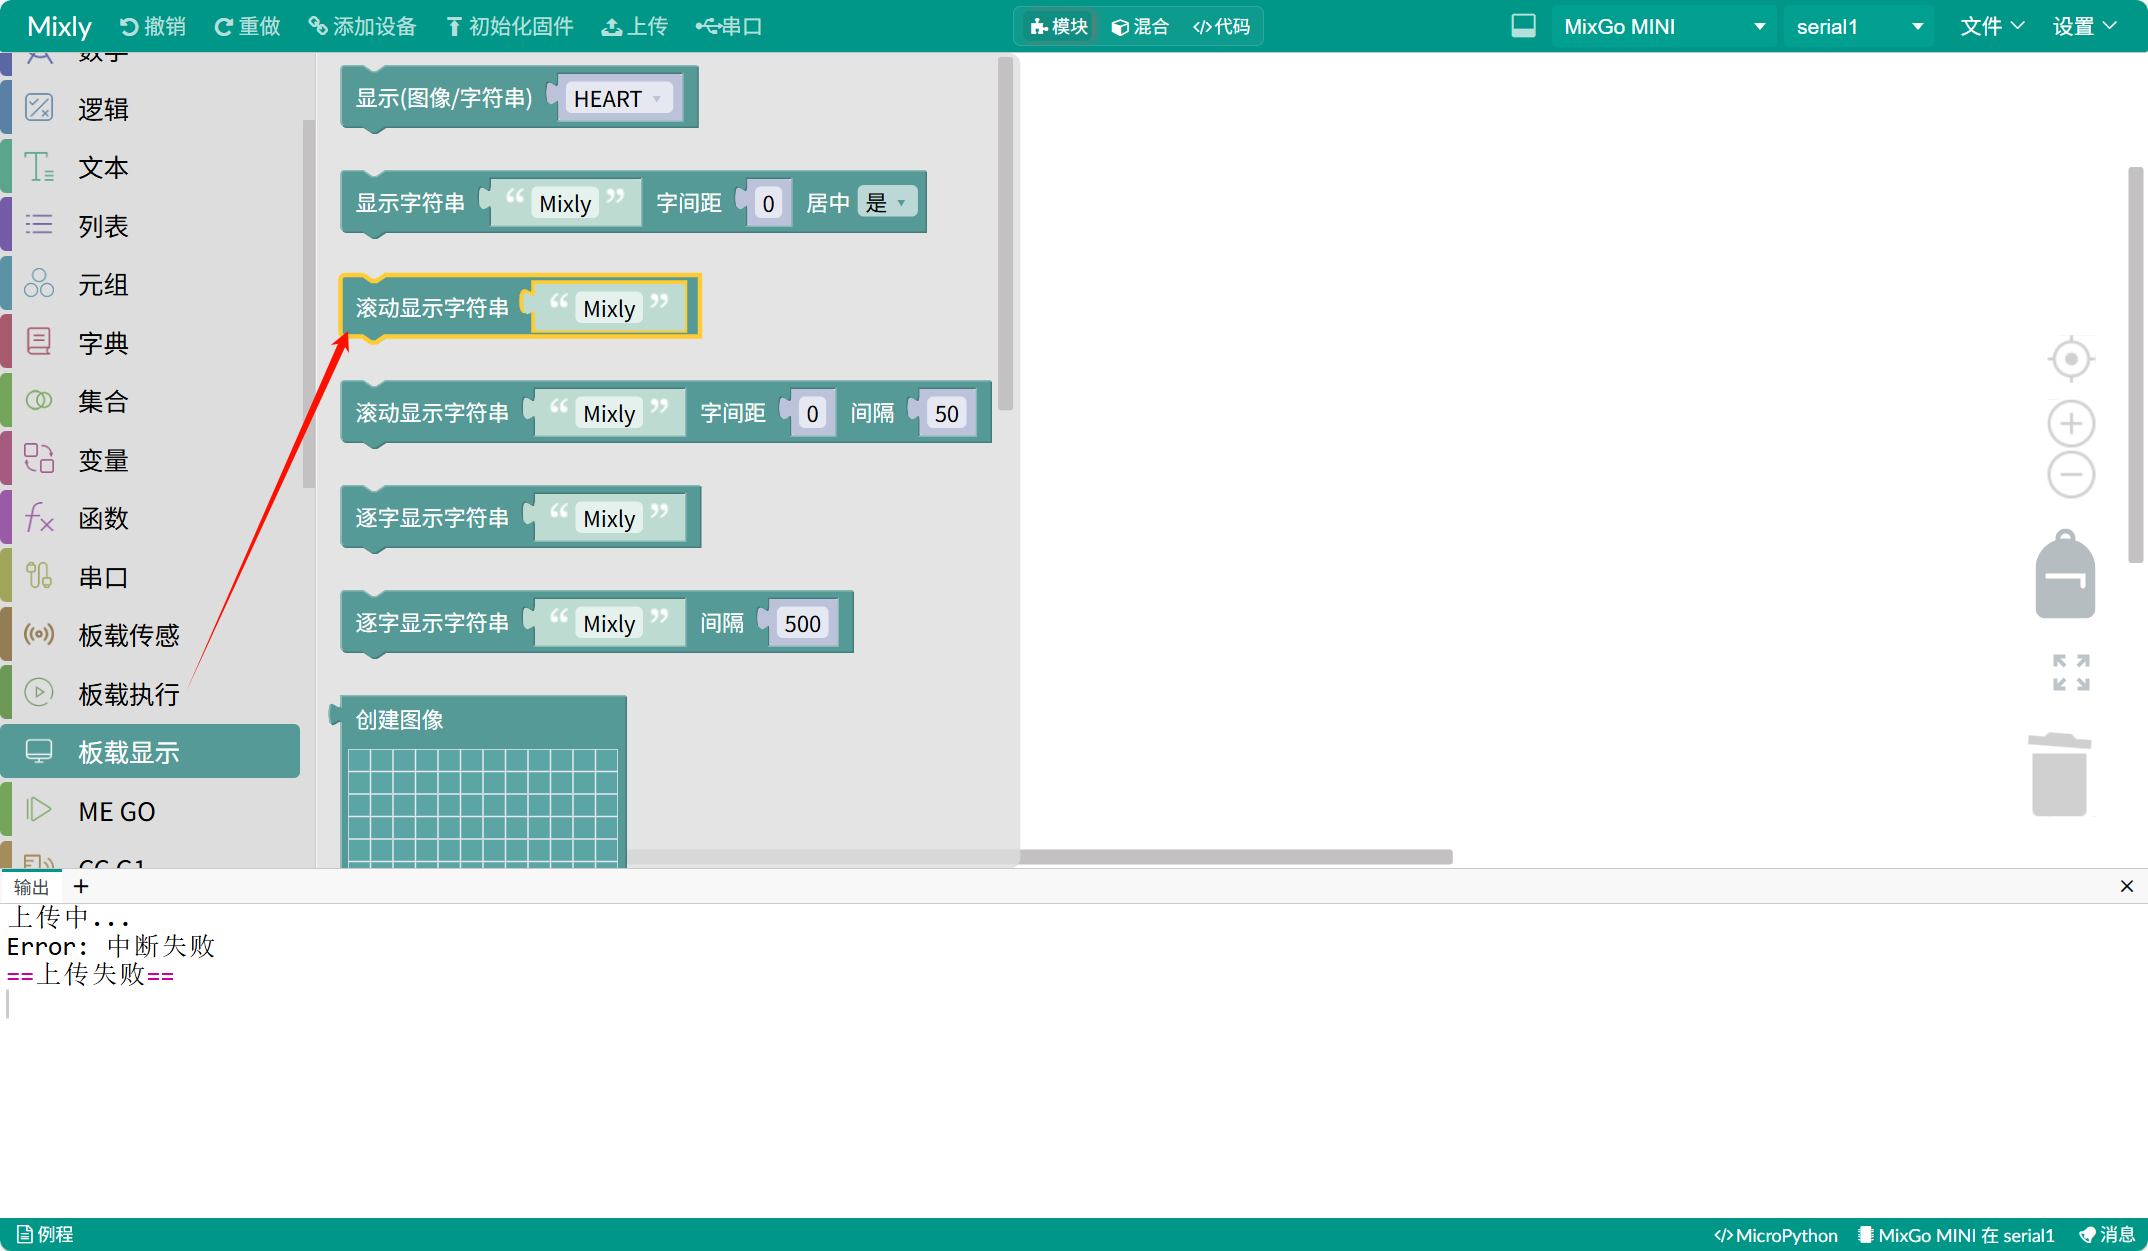Zoom out the workspace with minus icon
This screenshot has width=2148, height=1251.
[2071, 474]
